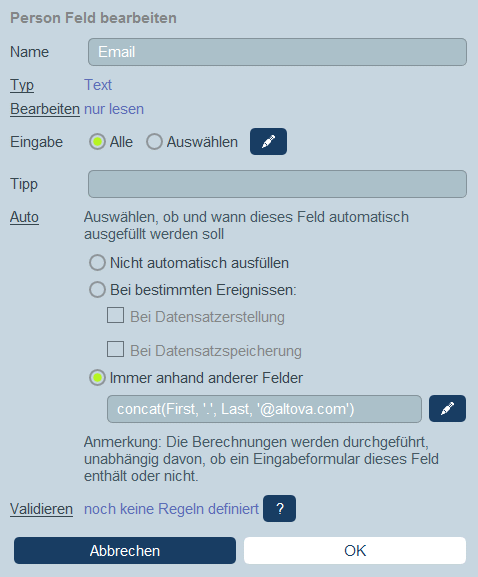Confirm with the OK button
Screen dimensions: 478x577
tap(355, 551)
